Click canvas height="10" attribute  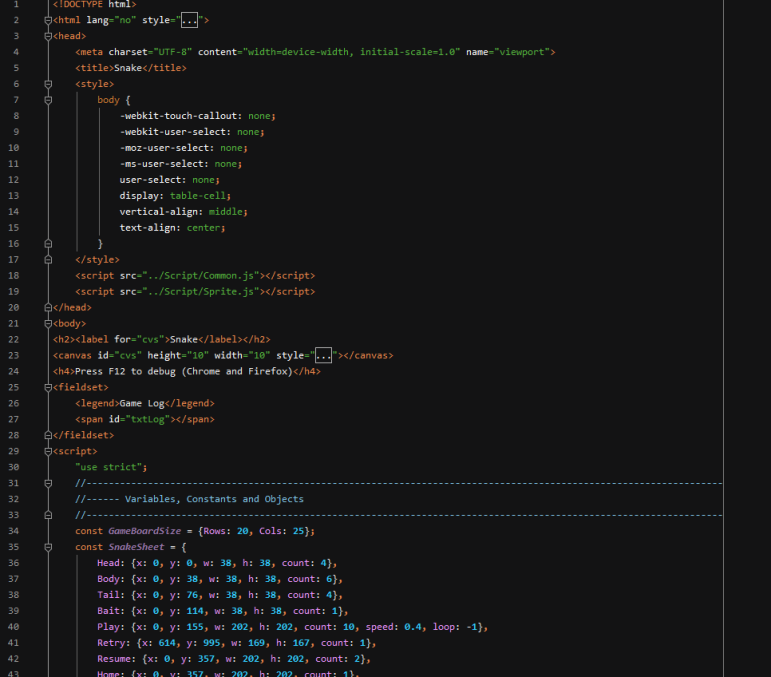tap(178, 355)
